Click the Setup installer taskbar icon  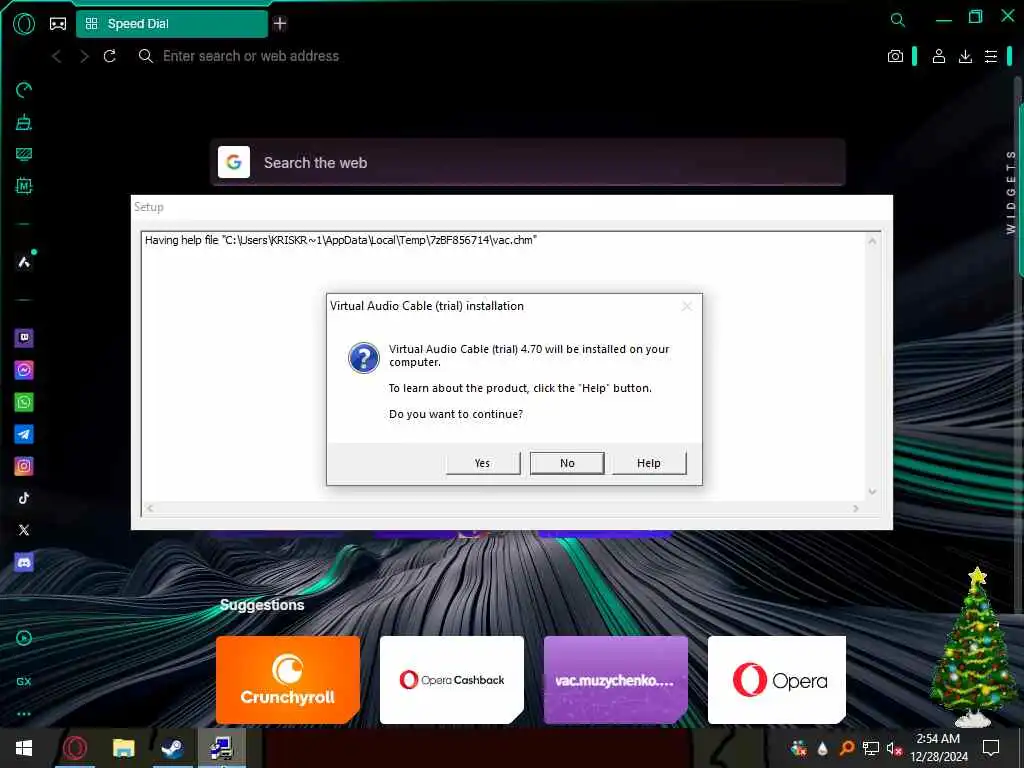221,748
